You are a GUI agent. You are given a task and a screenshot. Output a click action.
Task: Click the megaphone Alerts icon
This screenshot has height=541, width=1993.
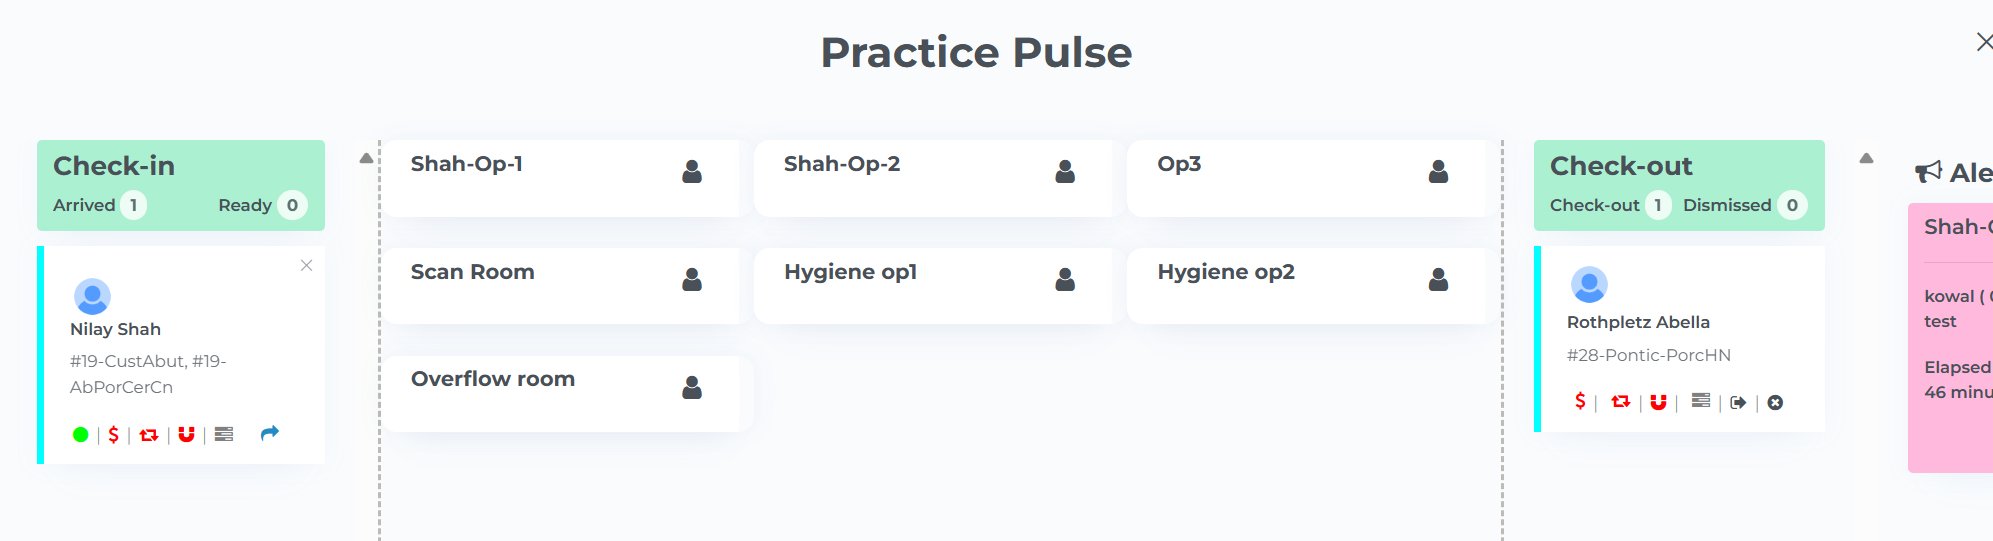[1928, 172]
